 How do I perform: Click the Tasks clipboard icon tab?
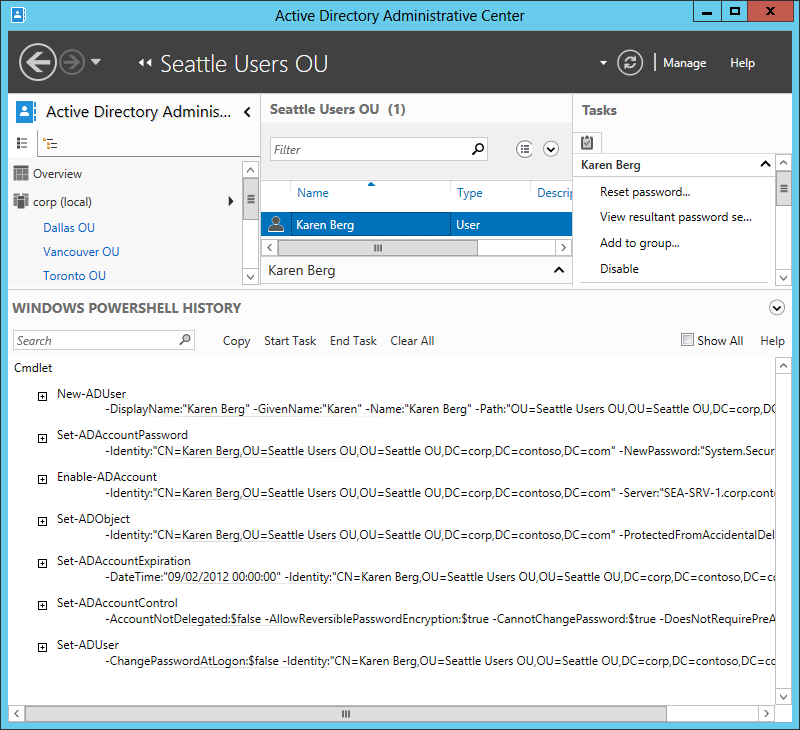click(587, 143)
